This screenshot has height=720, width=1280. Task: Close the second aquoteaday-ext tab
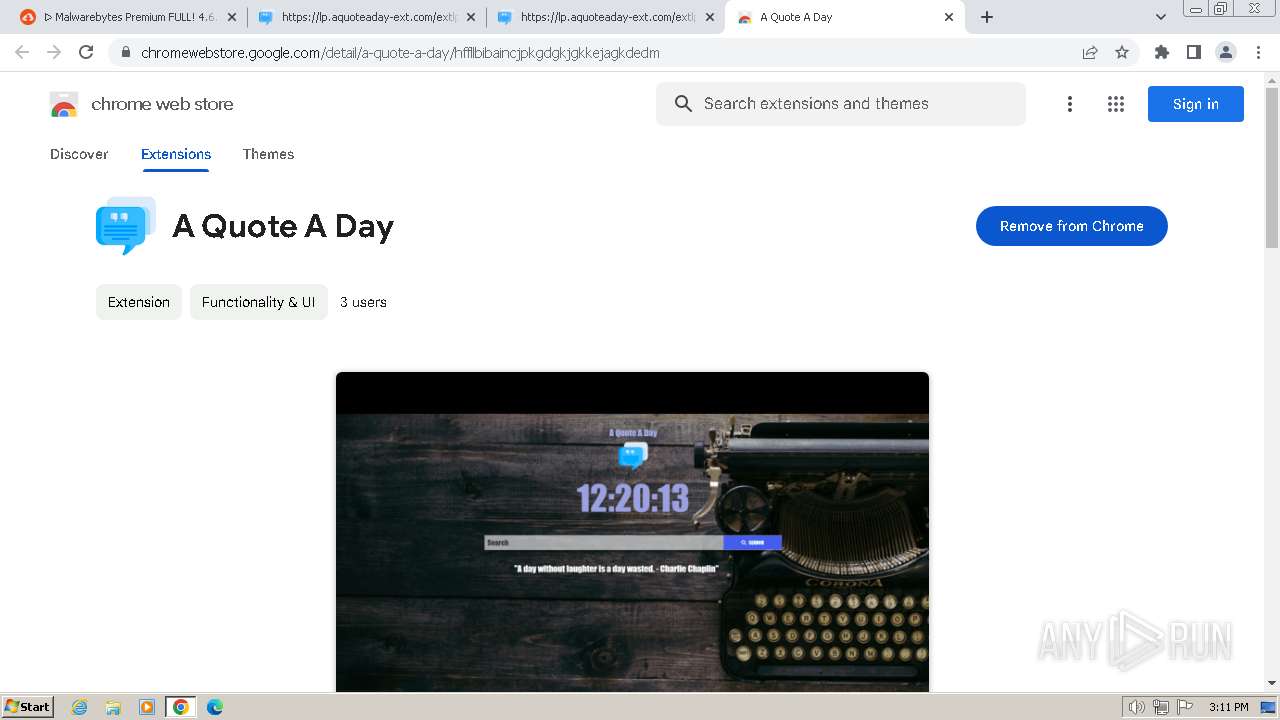pyautogui.click(x=710, y=17)
